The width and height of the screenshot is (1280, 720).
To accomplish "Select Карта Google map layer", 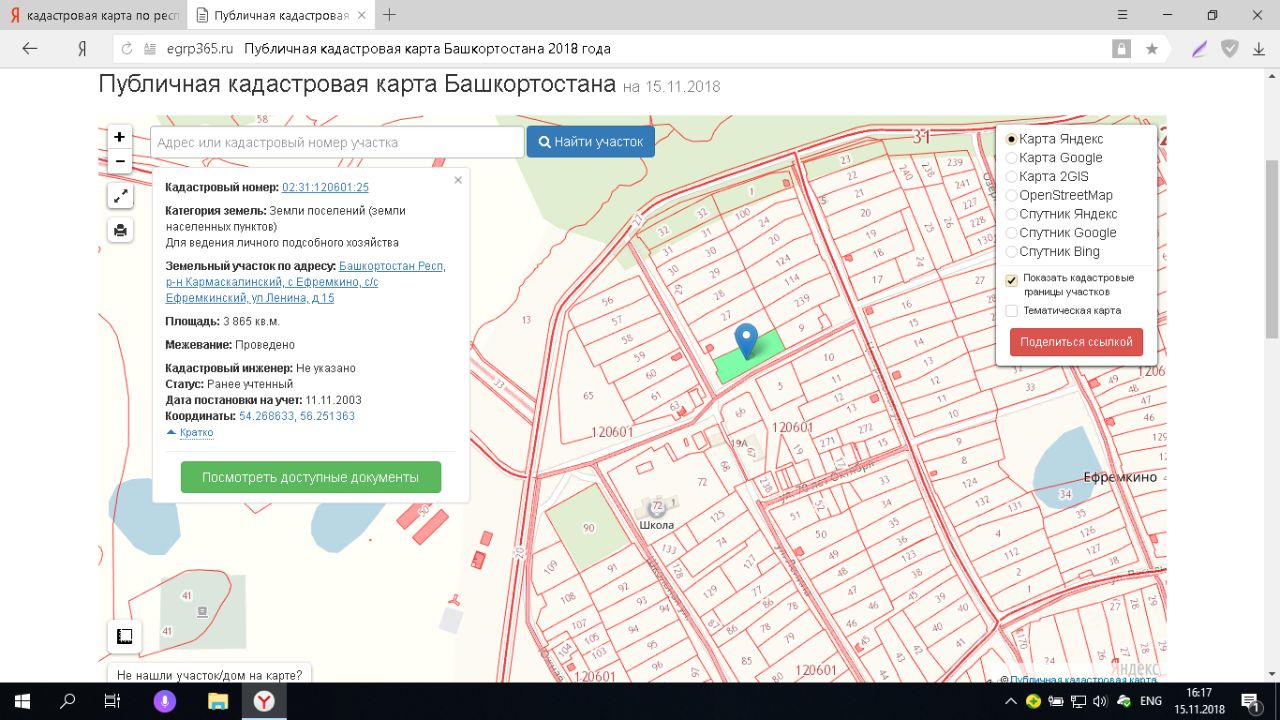I will coord(1054,158).
